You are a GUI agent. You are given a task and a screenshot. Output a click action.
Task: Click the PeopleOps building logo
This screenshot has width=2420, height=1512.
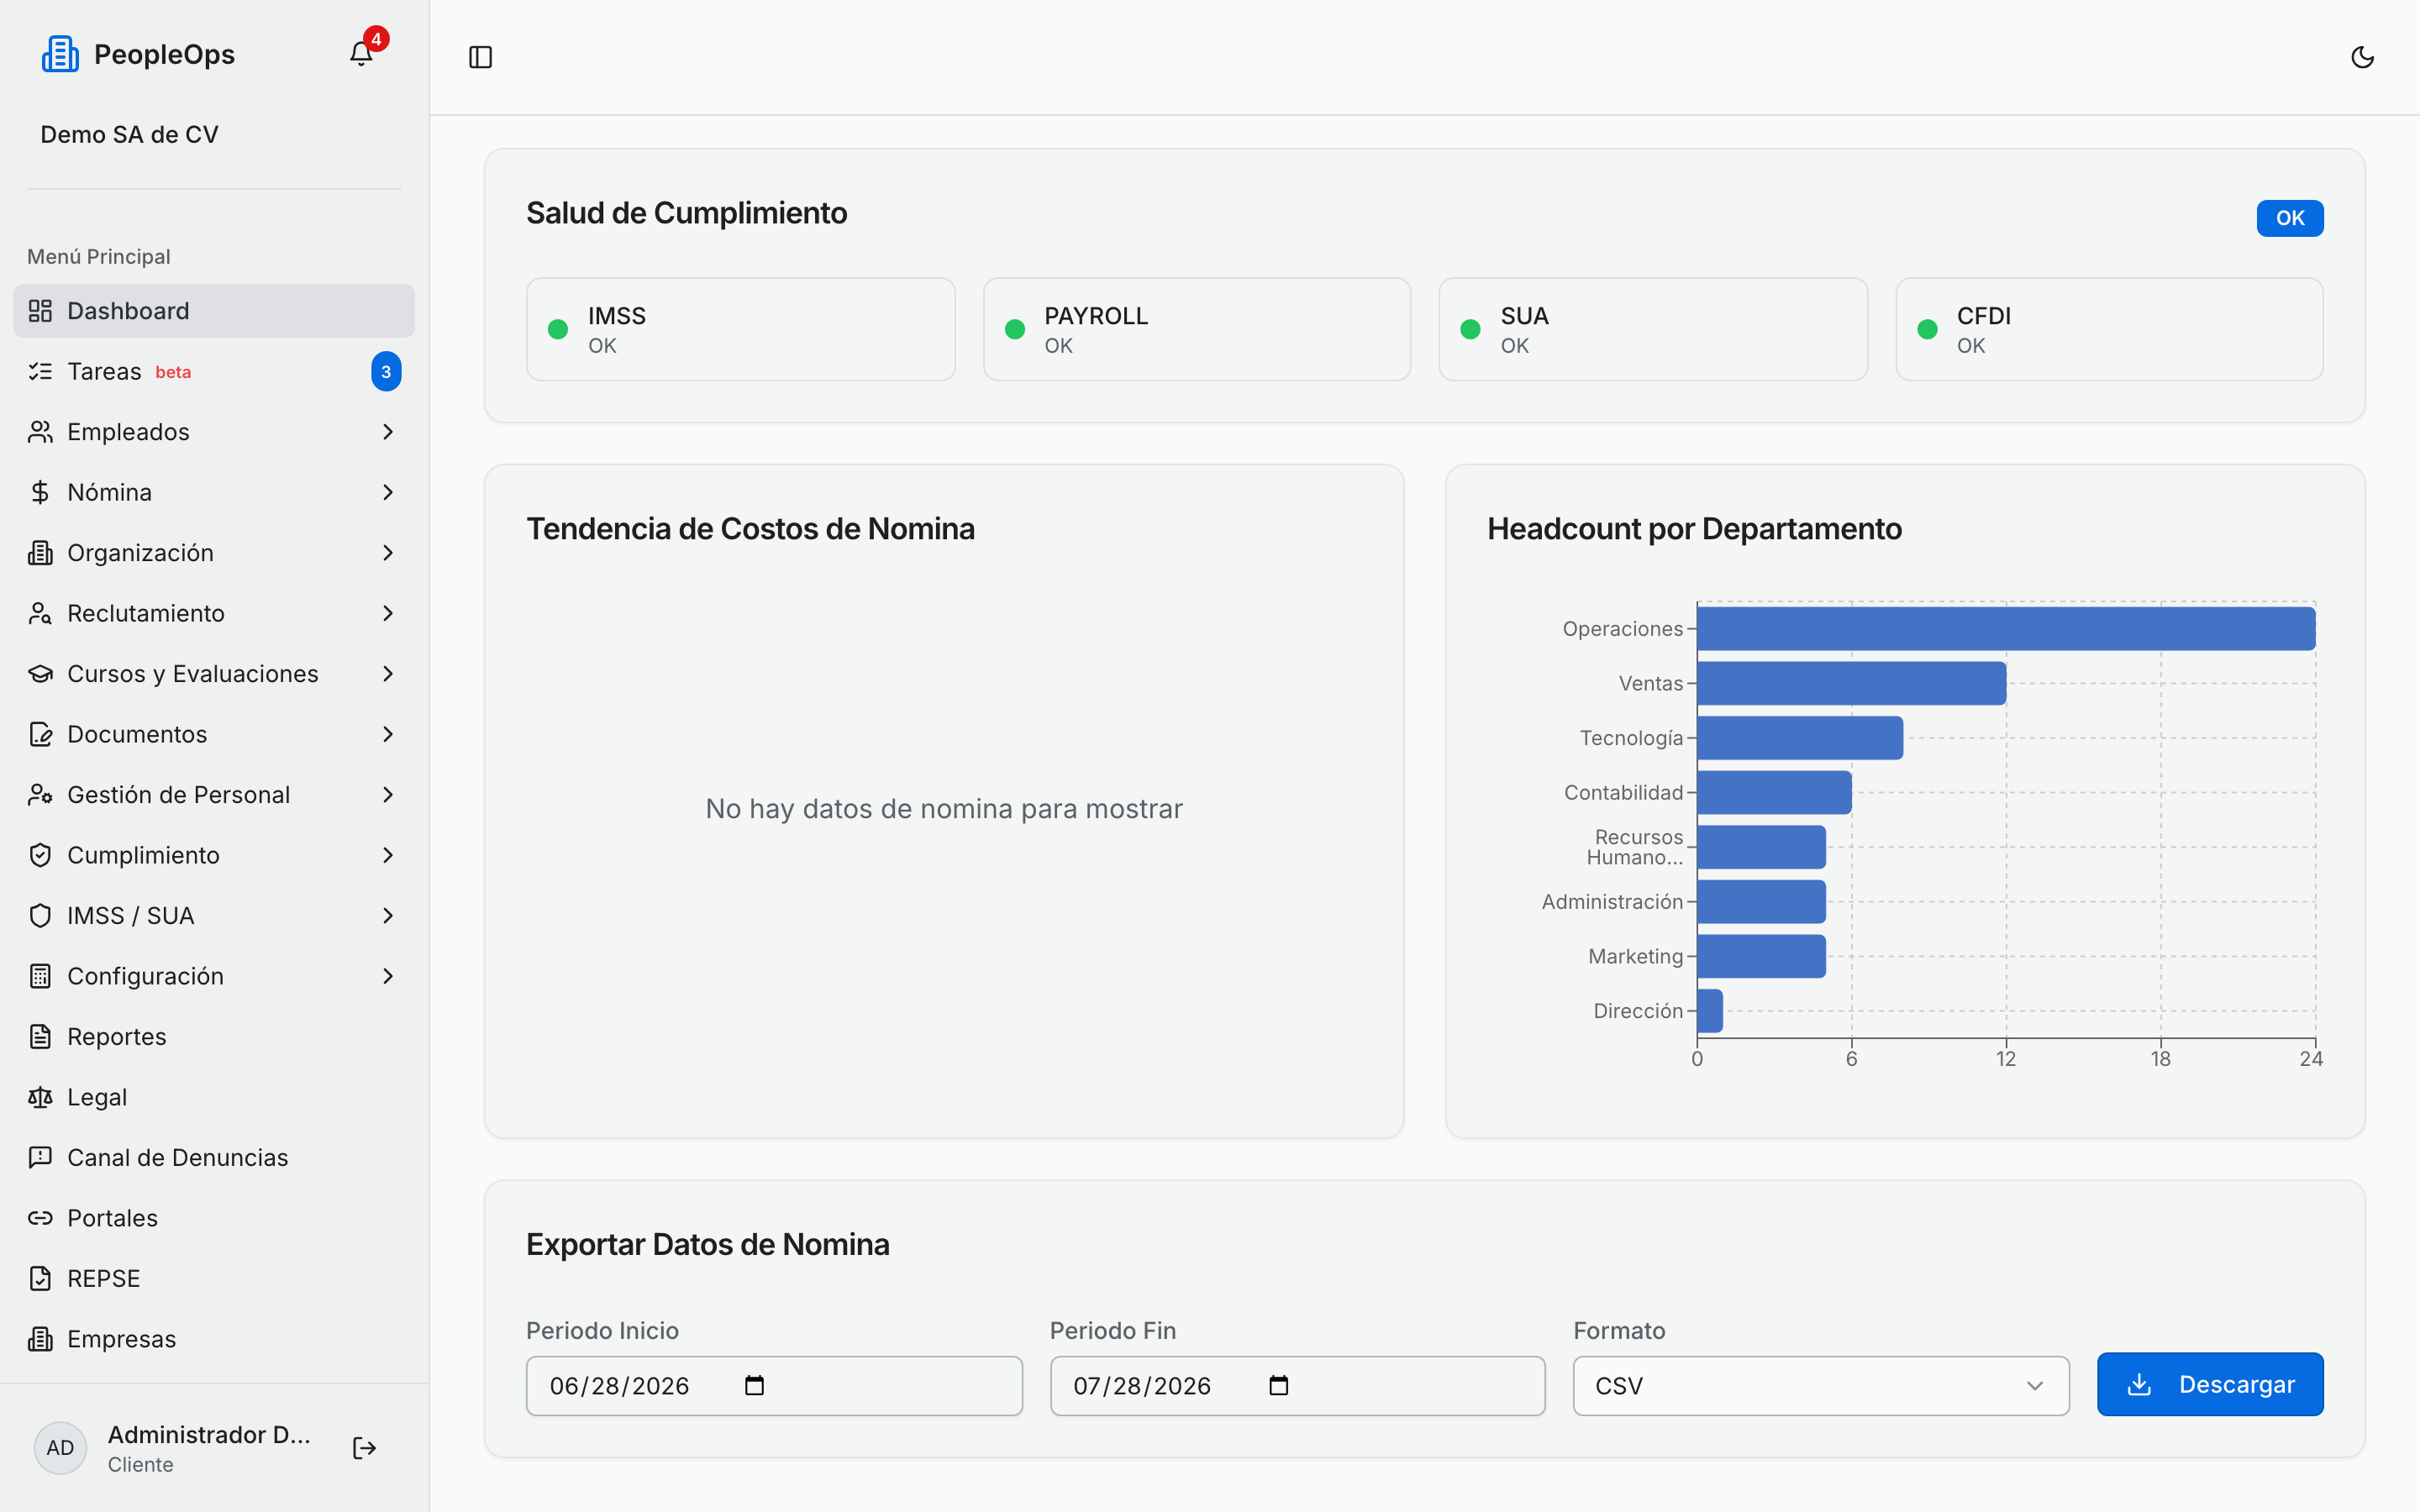coord(60,54)
